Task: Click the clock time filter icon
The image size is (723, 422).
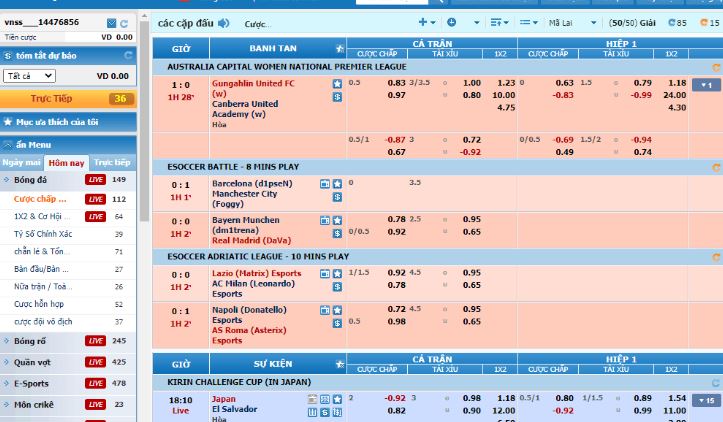Action: (x=451, y=22)
